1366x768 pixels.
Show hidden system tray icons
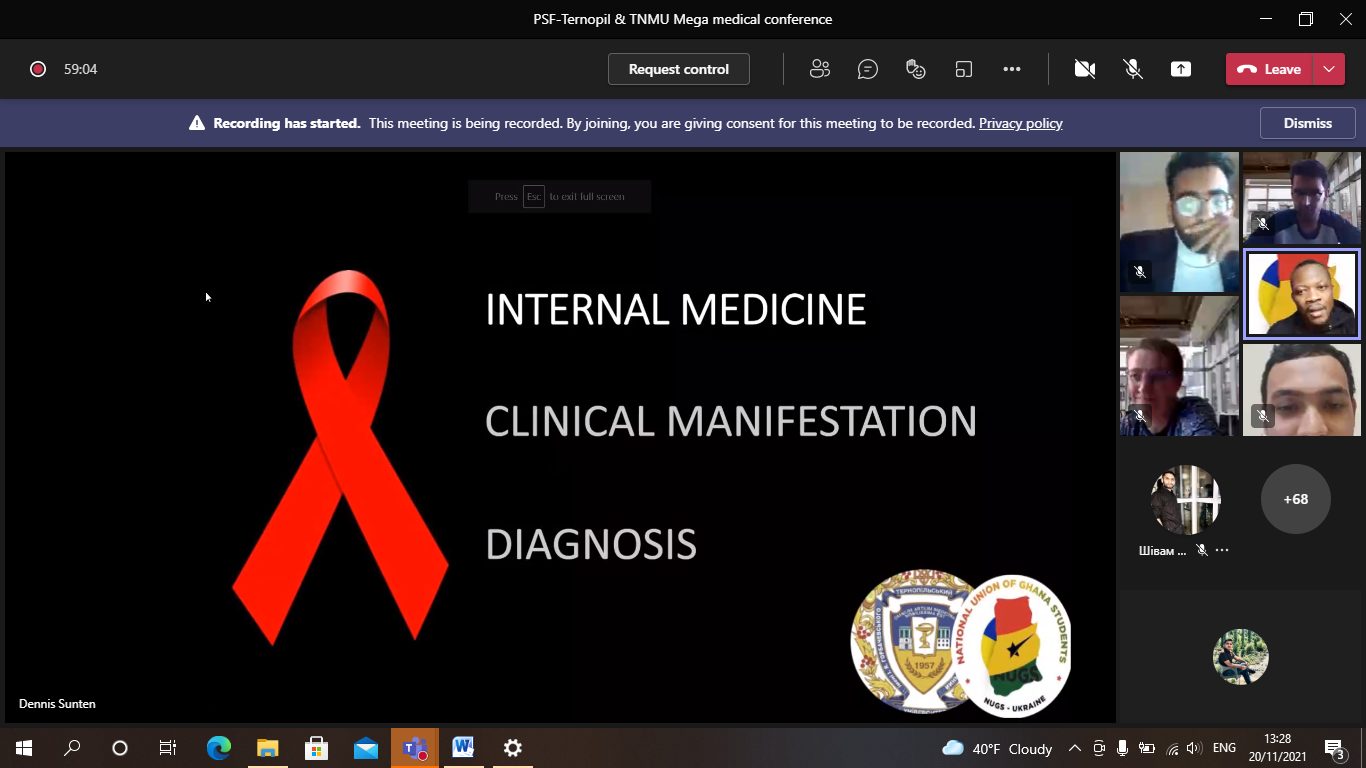pyautogui.click(x=1075, y=748)
